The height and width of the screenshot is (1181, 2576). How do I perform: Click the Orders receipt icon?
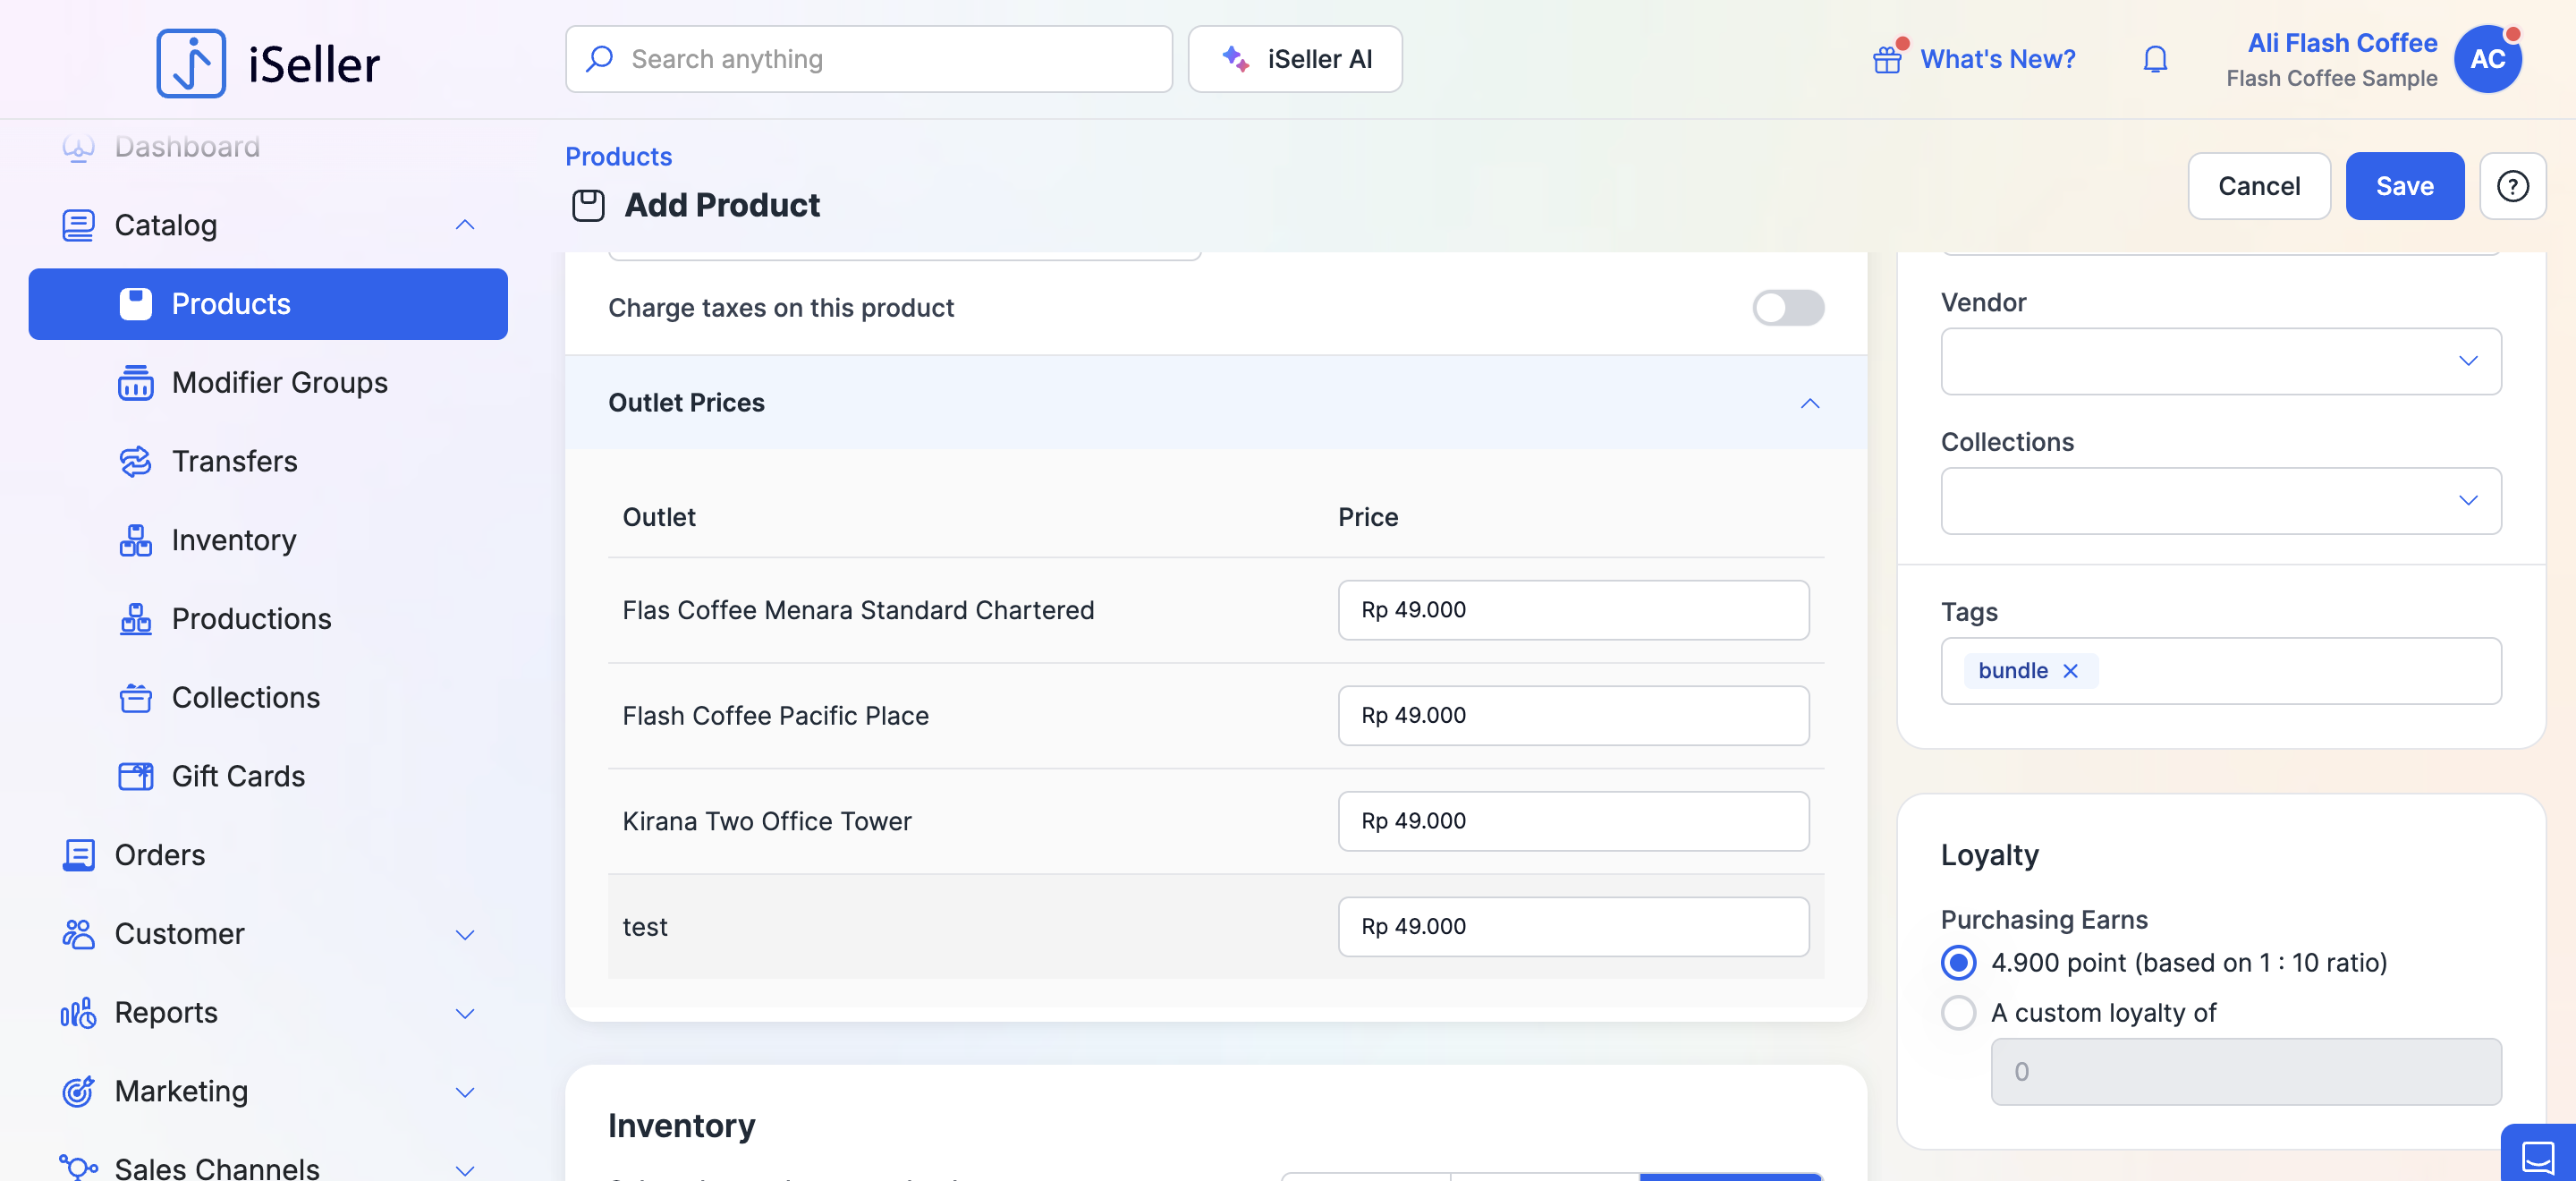coord(78,855)
